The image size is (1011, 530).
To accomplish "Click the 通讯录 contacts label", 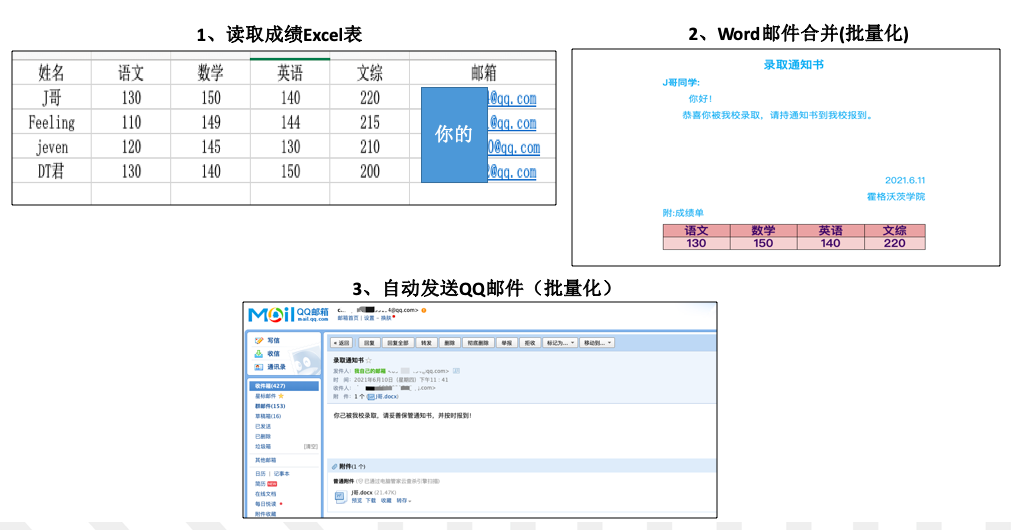I will [277, 367].
